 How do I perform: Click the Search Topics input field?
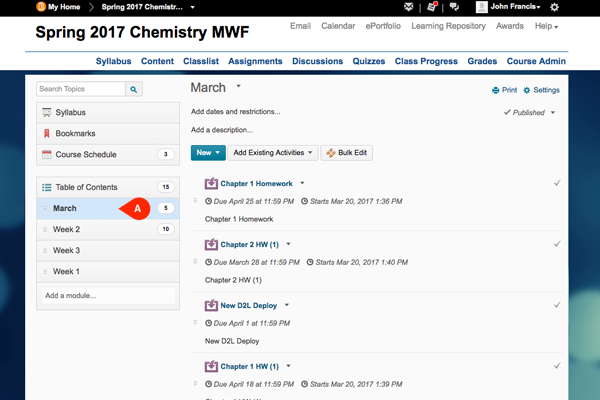click(x=81, y=89)
